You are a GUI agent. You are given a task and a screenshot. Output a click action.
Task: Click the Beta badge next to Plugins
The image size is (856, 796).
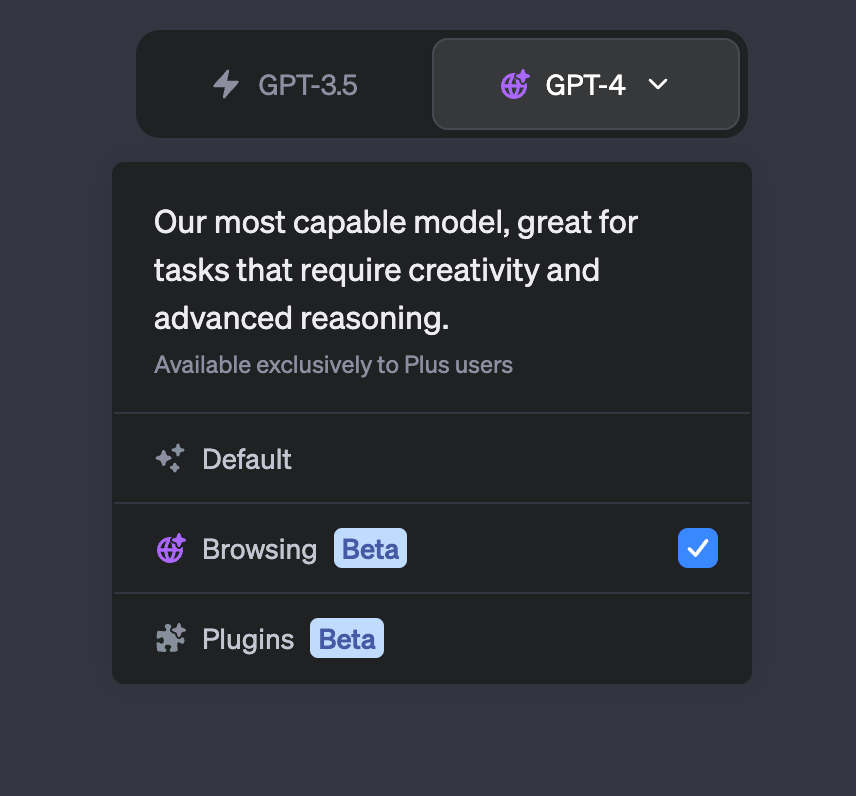[347, 638]
